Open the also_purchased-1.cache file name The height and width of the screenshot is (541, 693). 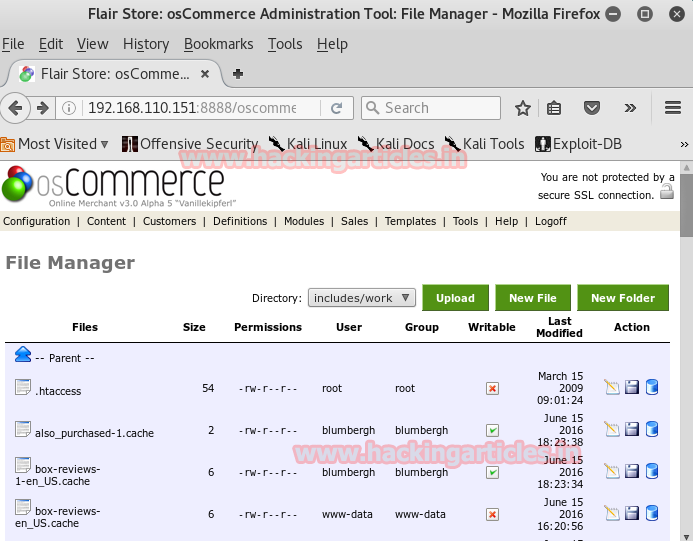point(94,433)
